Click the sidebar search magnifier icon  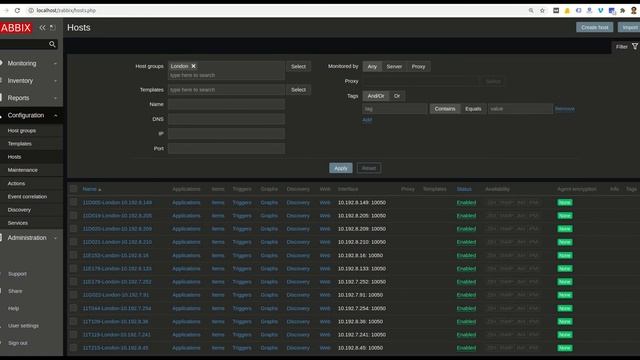tap(52, 44)
